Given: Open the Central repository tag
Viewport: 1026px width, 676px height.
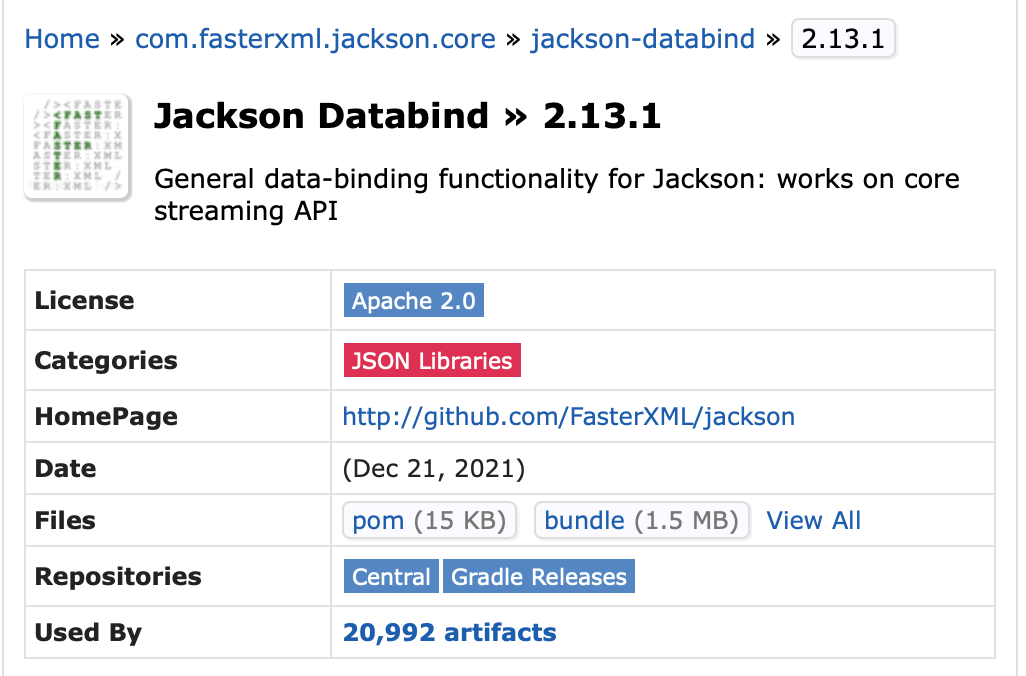Looking at the screenshot, I should pos(391,576).
